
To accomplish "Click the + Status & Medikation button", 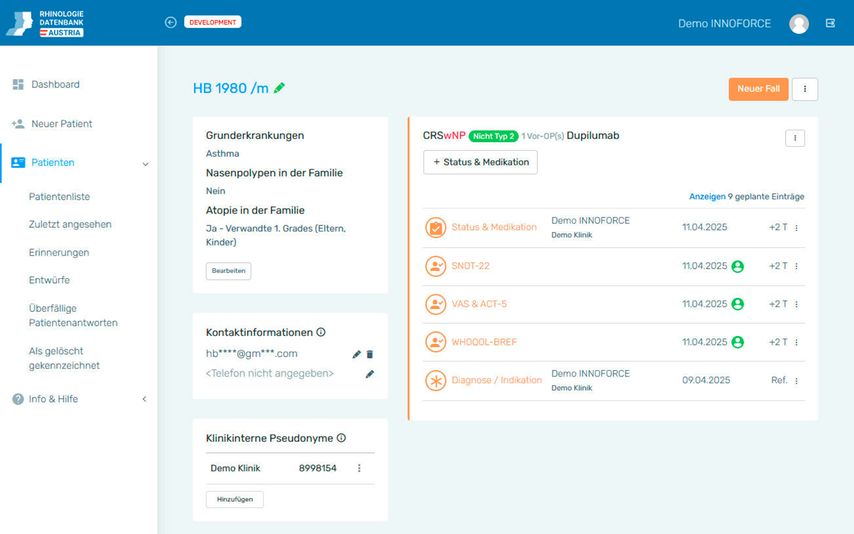I will click(x=480, y=162).
